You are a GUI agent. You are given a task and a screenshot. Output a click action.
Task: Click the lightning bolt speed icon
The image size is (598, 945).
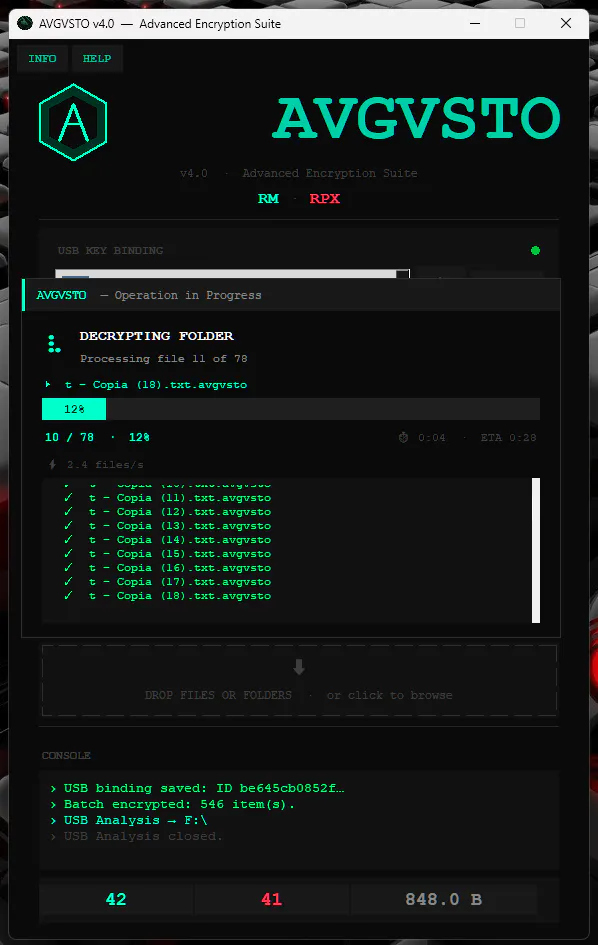(52, 465)
